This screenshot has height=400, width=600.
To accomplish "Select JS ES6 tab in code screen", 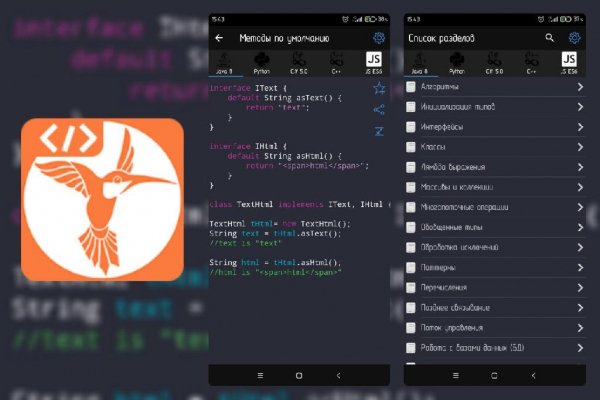I will pos(374,64).
